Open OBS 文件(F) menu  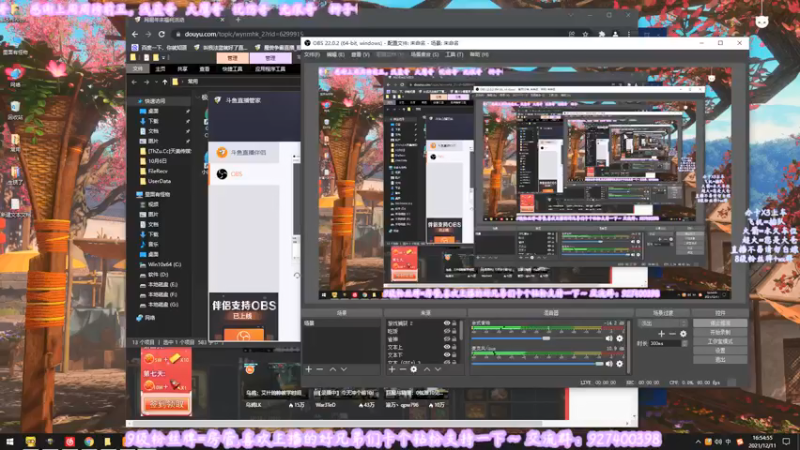[x=312, y=55]
